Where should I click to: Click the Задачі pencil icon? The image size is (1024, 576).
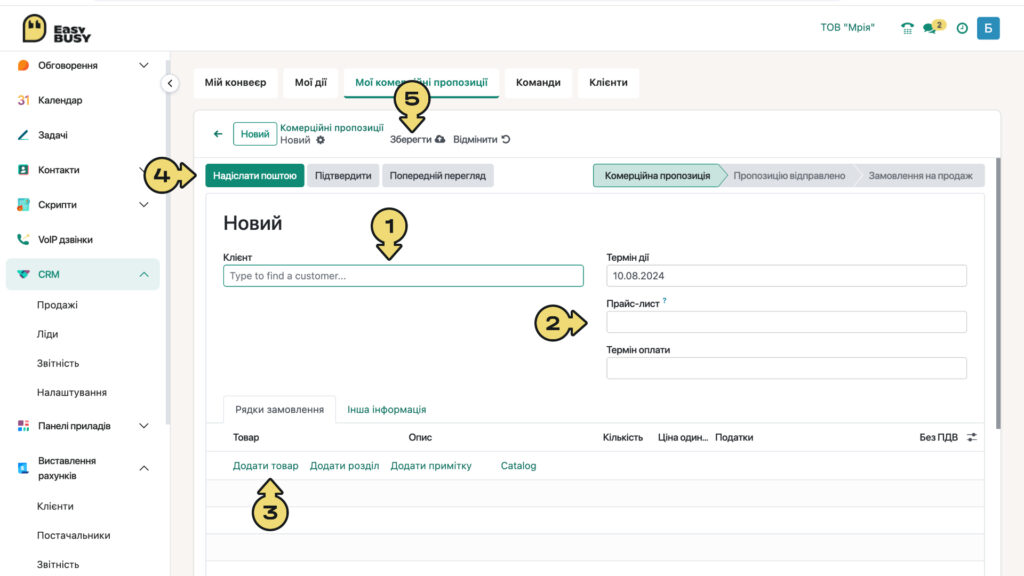tap(23, 135)
